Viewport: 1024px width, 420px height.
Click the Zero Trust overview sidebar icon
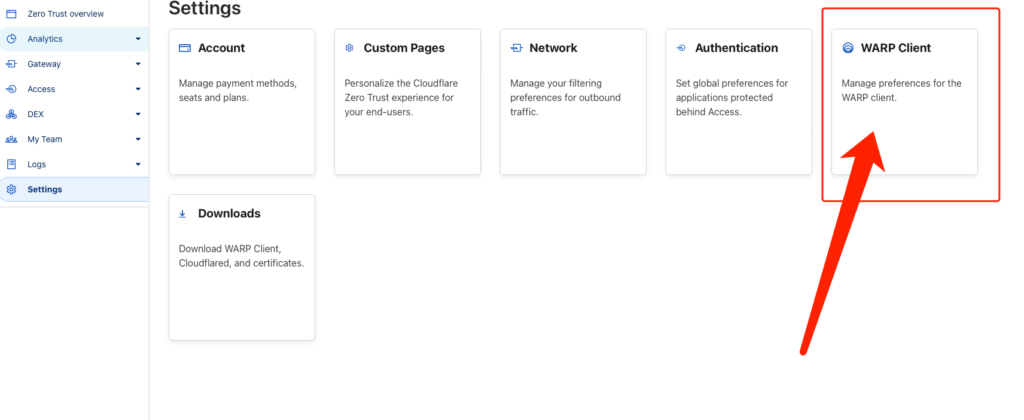[x=11, y=14]
